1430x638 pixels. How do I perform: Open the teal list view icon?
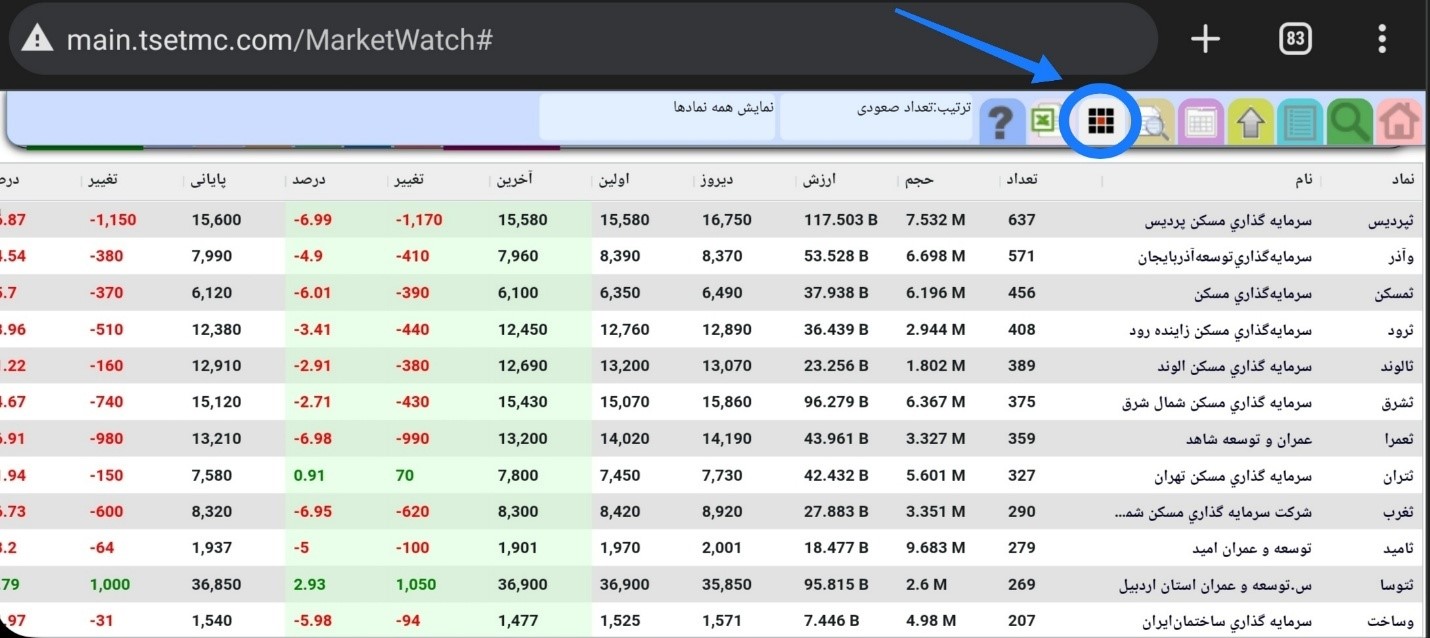tap(1300, 121)
